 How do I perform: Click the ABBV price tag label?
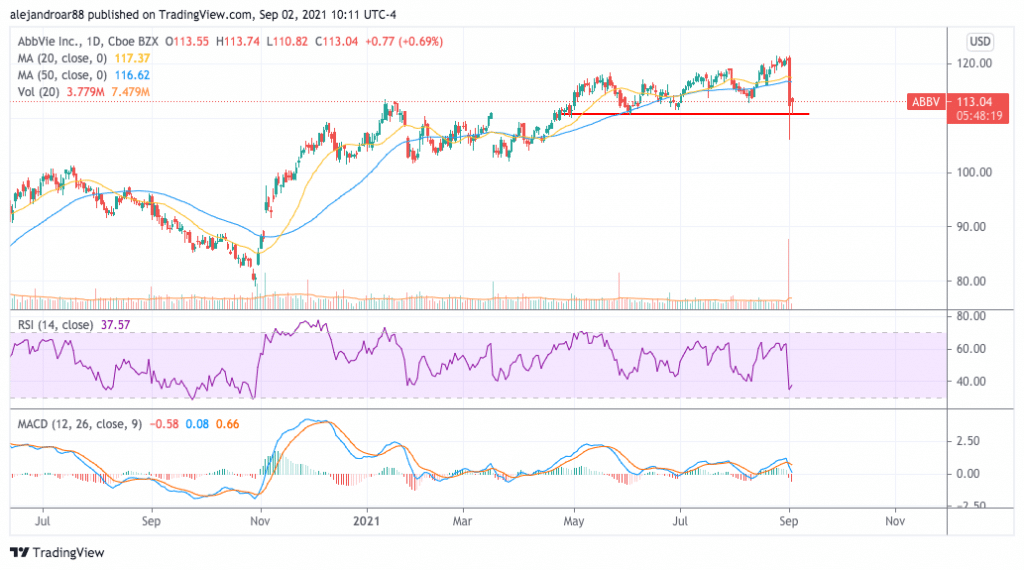coord(925,101)
